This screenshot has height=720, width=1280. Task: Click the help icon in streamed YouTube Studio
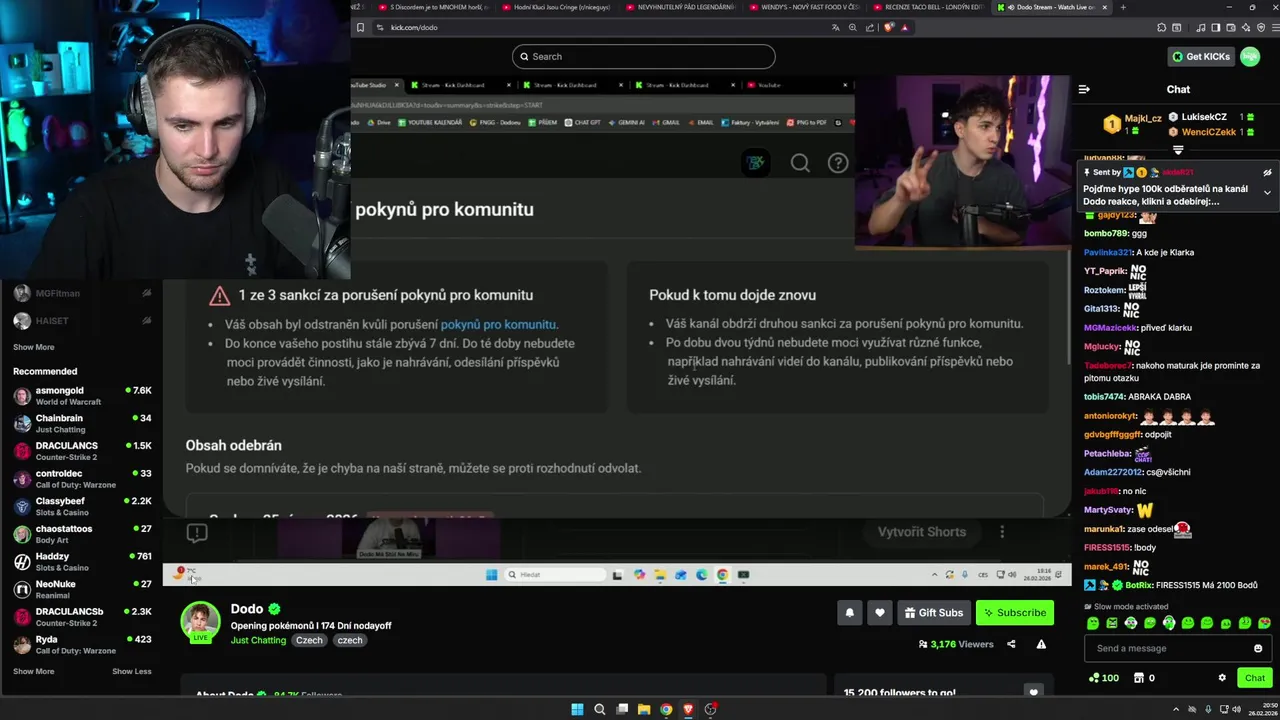tap(838, 163)
